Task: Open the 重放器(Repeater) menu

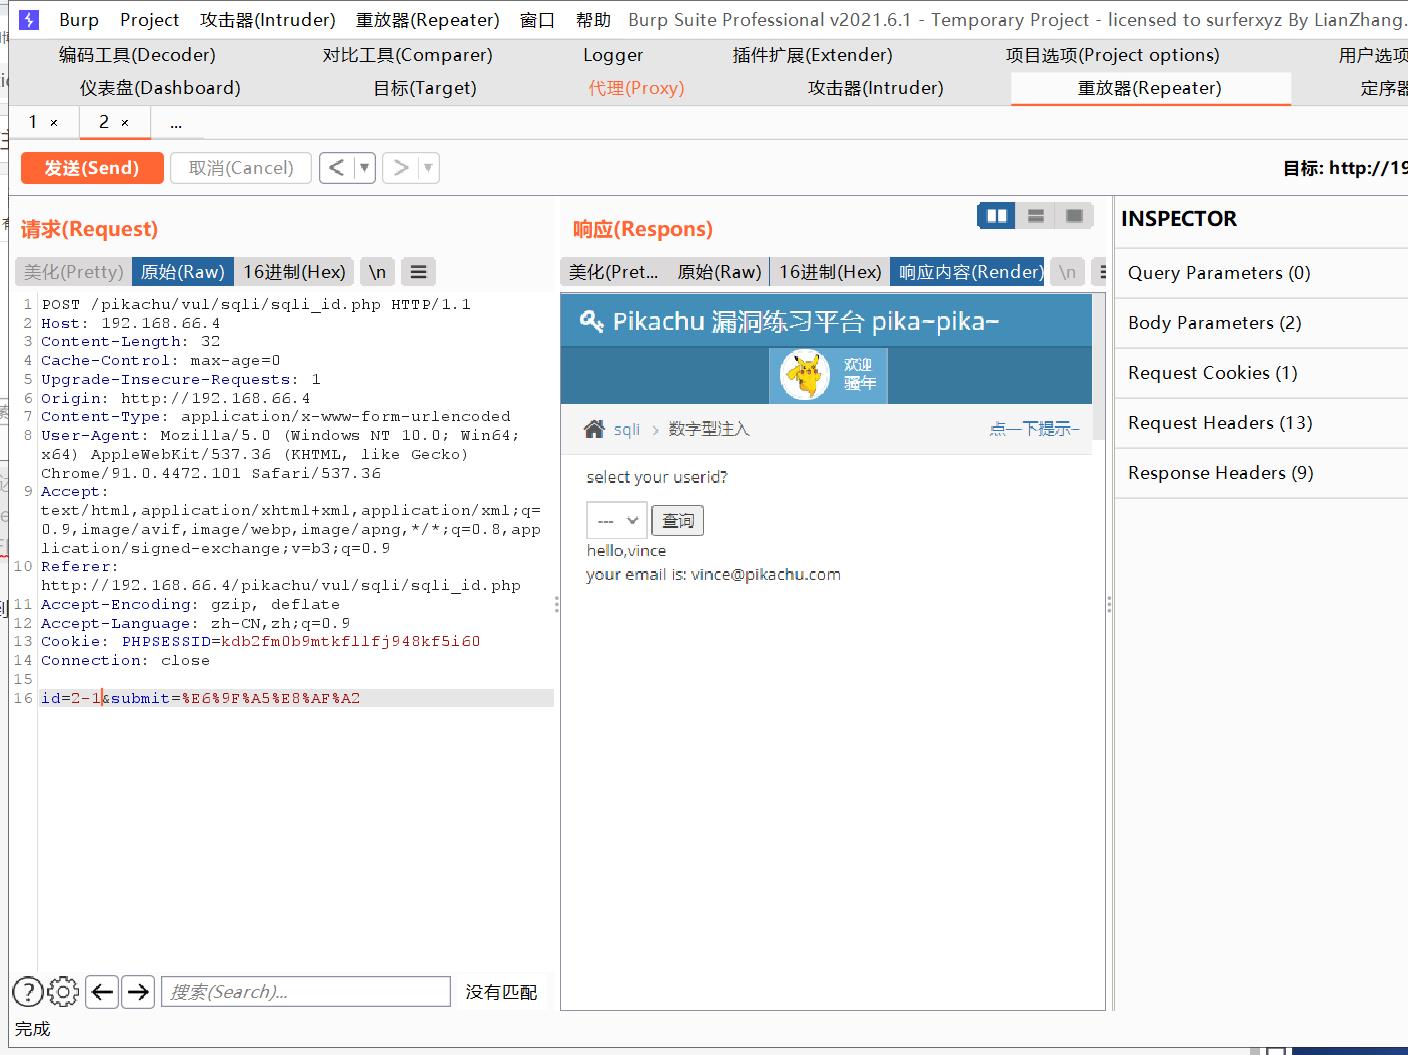Action: point(428,20)
